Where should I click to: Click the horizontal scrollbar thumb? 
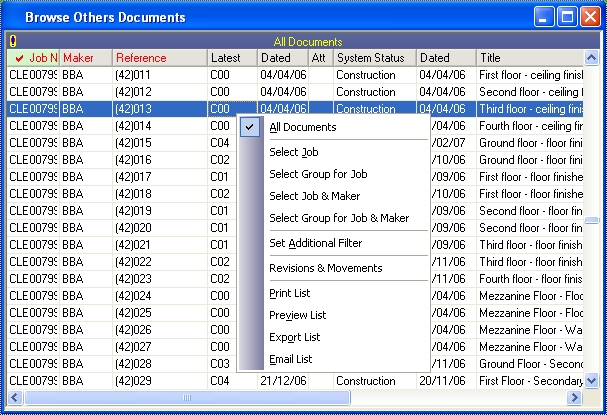(187, 398)
